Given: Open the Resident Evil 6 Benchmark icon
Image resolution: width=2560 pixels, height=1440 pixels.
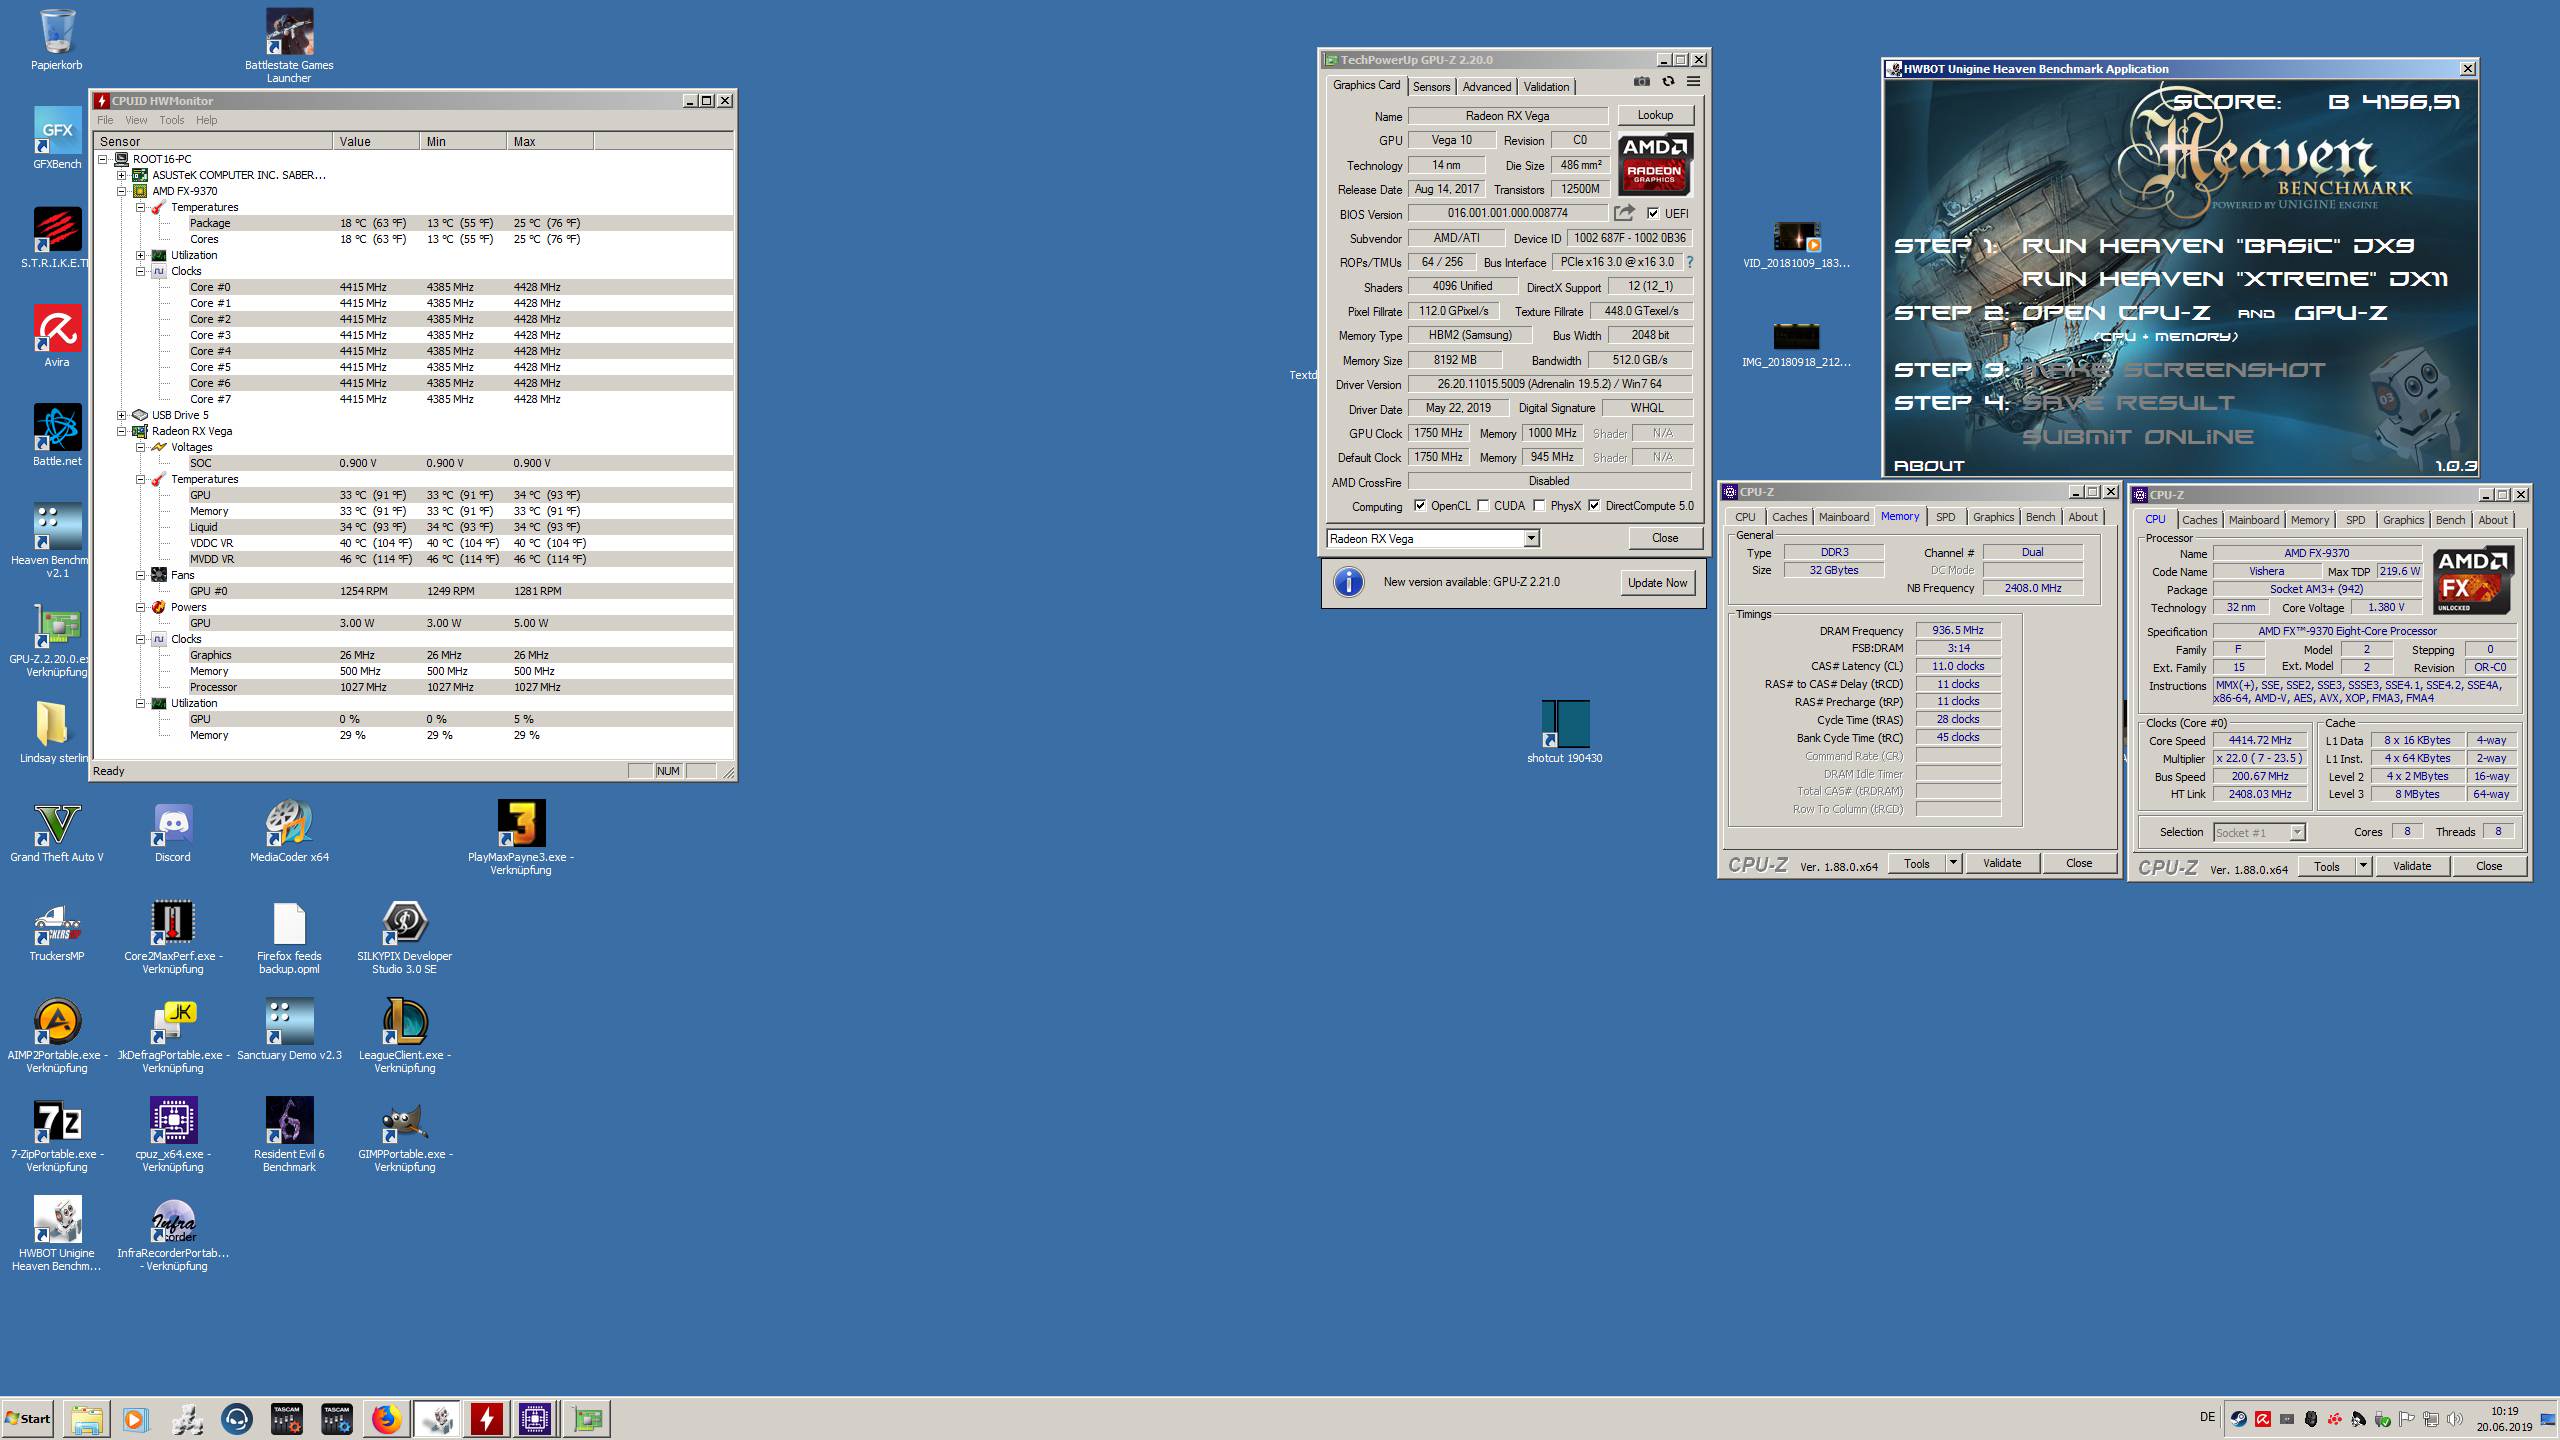Looking at the screenshot, I should [x=289, y=1120].
